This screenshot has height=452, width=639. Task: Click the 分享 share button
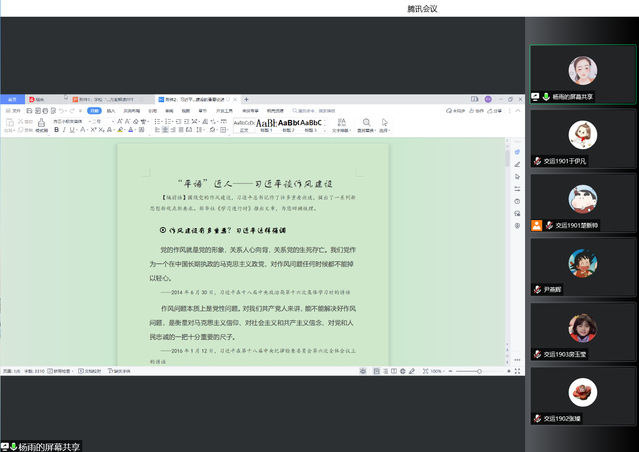click(x=497, y=110)
